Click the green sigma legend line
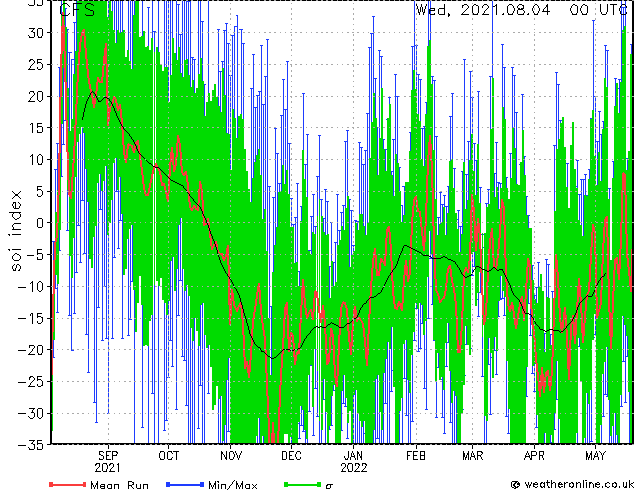The height and width of the screenshot is (490, 634). (302, 484)
